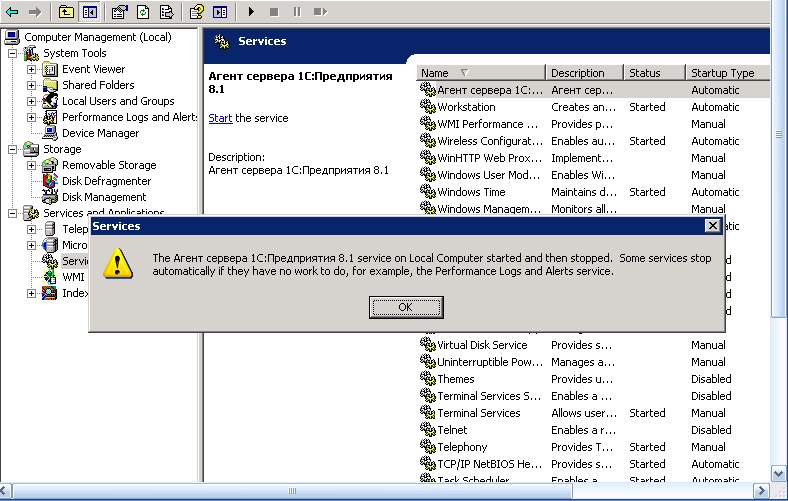Refresh the services list via the toolbar
Image resolution: width=788 pixels, height=501 pixels.
(x=143, y=12)
